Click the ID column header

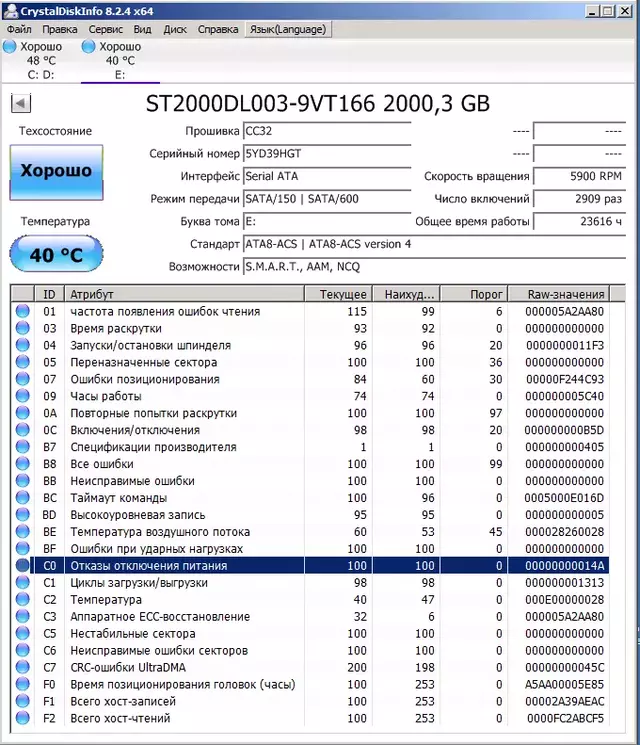(49, 294)
